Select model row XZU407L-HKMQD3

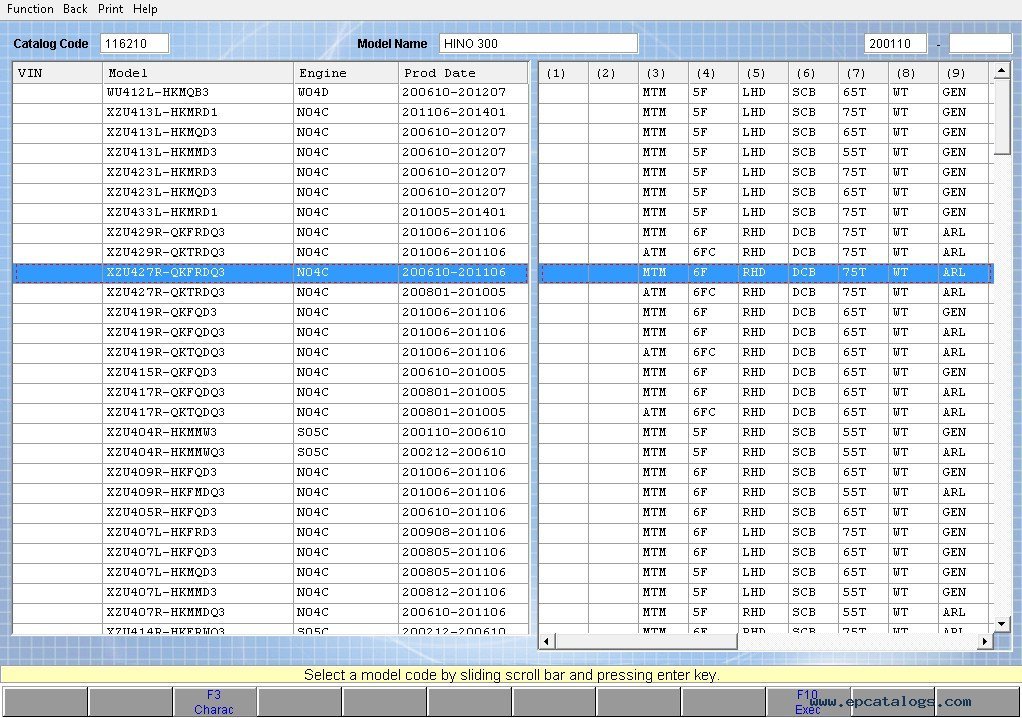click(x=270, y=572)
